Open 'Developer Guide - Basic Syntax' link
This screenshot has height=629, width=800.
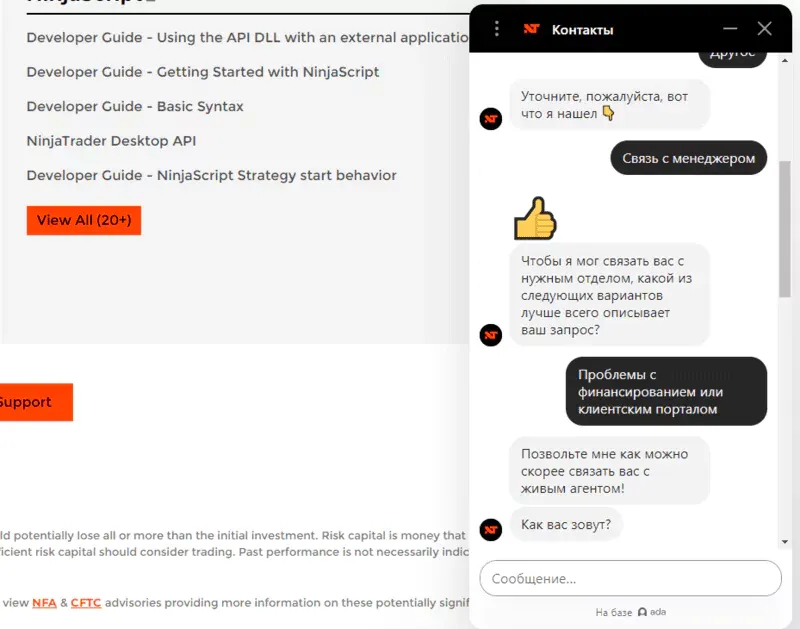135,106
